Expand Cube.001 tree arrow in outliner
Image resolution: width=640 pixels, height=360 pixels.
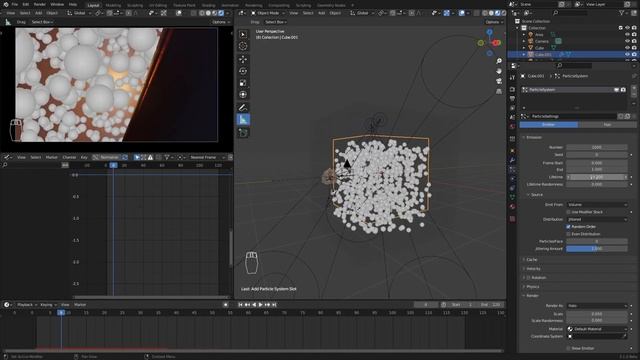point(524,54)
